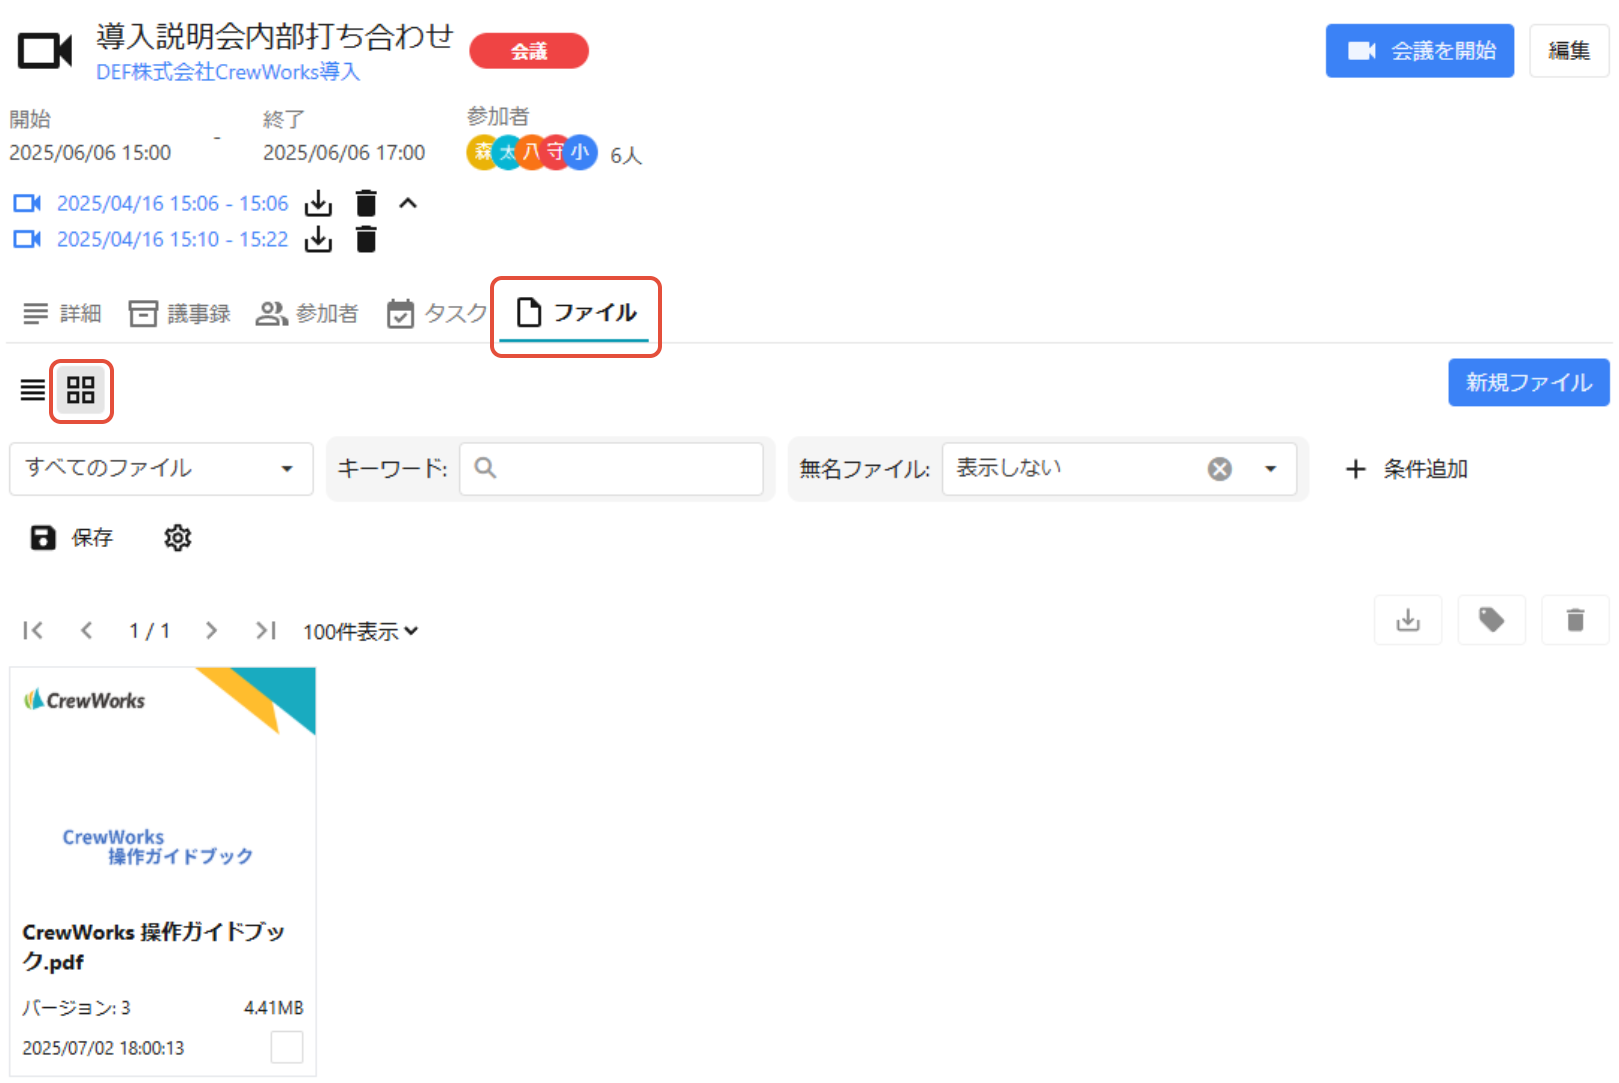Open the すべてのファイル dropdown
This screenshot has width=1619, height=1083.
[161, 468]
